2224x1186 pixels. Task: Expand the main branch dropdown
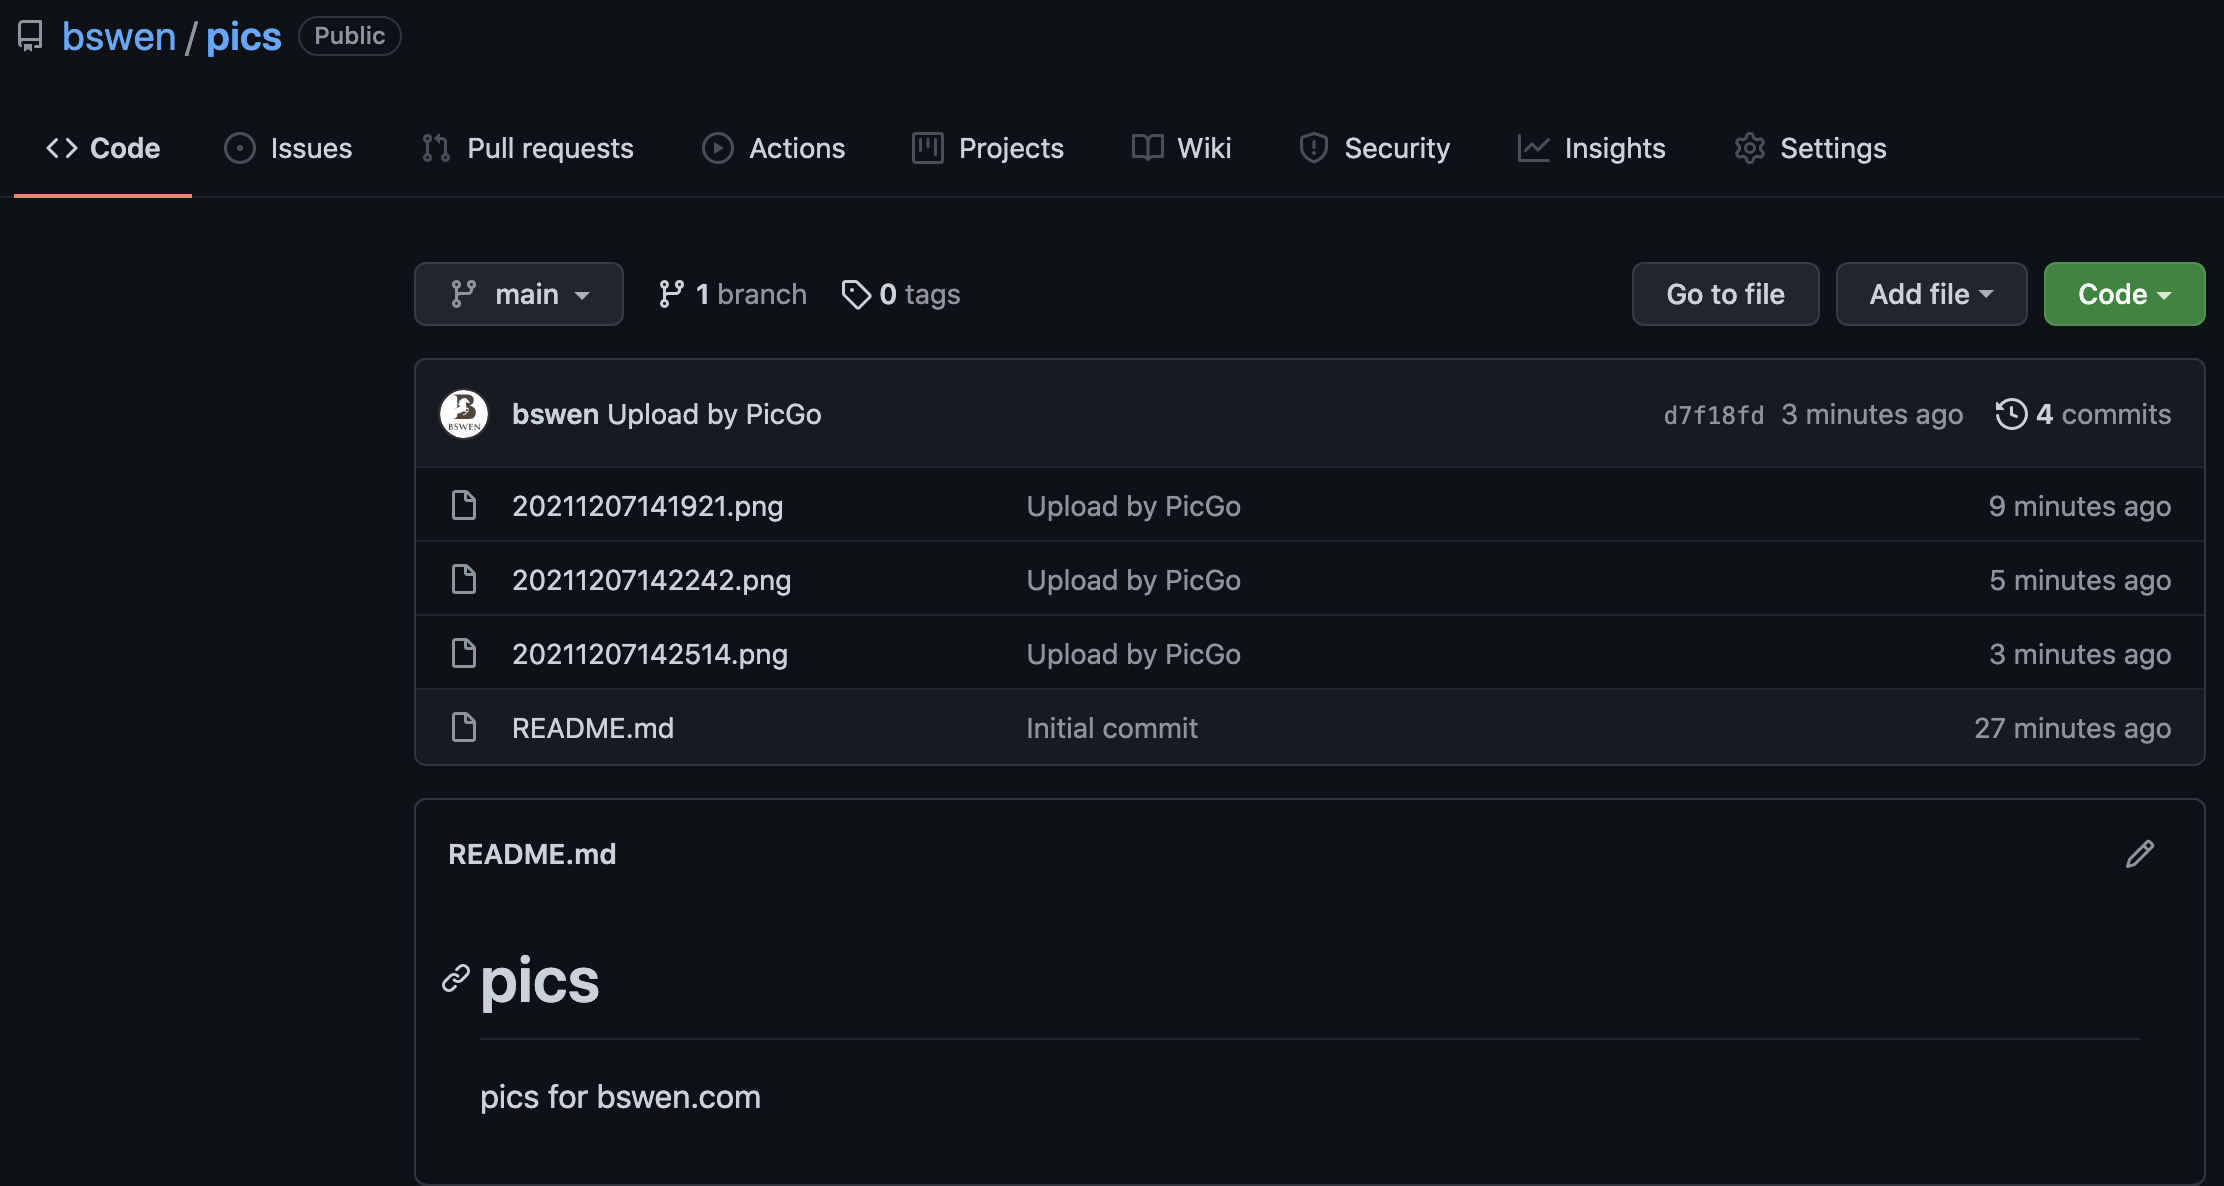point(519,294)
